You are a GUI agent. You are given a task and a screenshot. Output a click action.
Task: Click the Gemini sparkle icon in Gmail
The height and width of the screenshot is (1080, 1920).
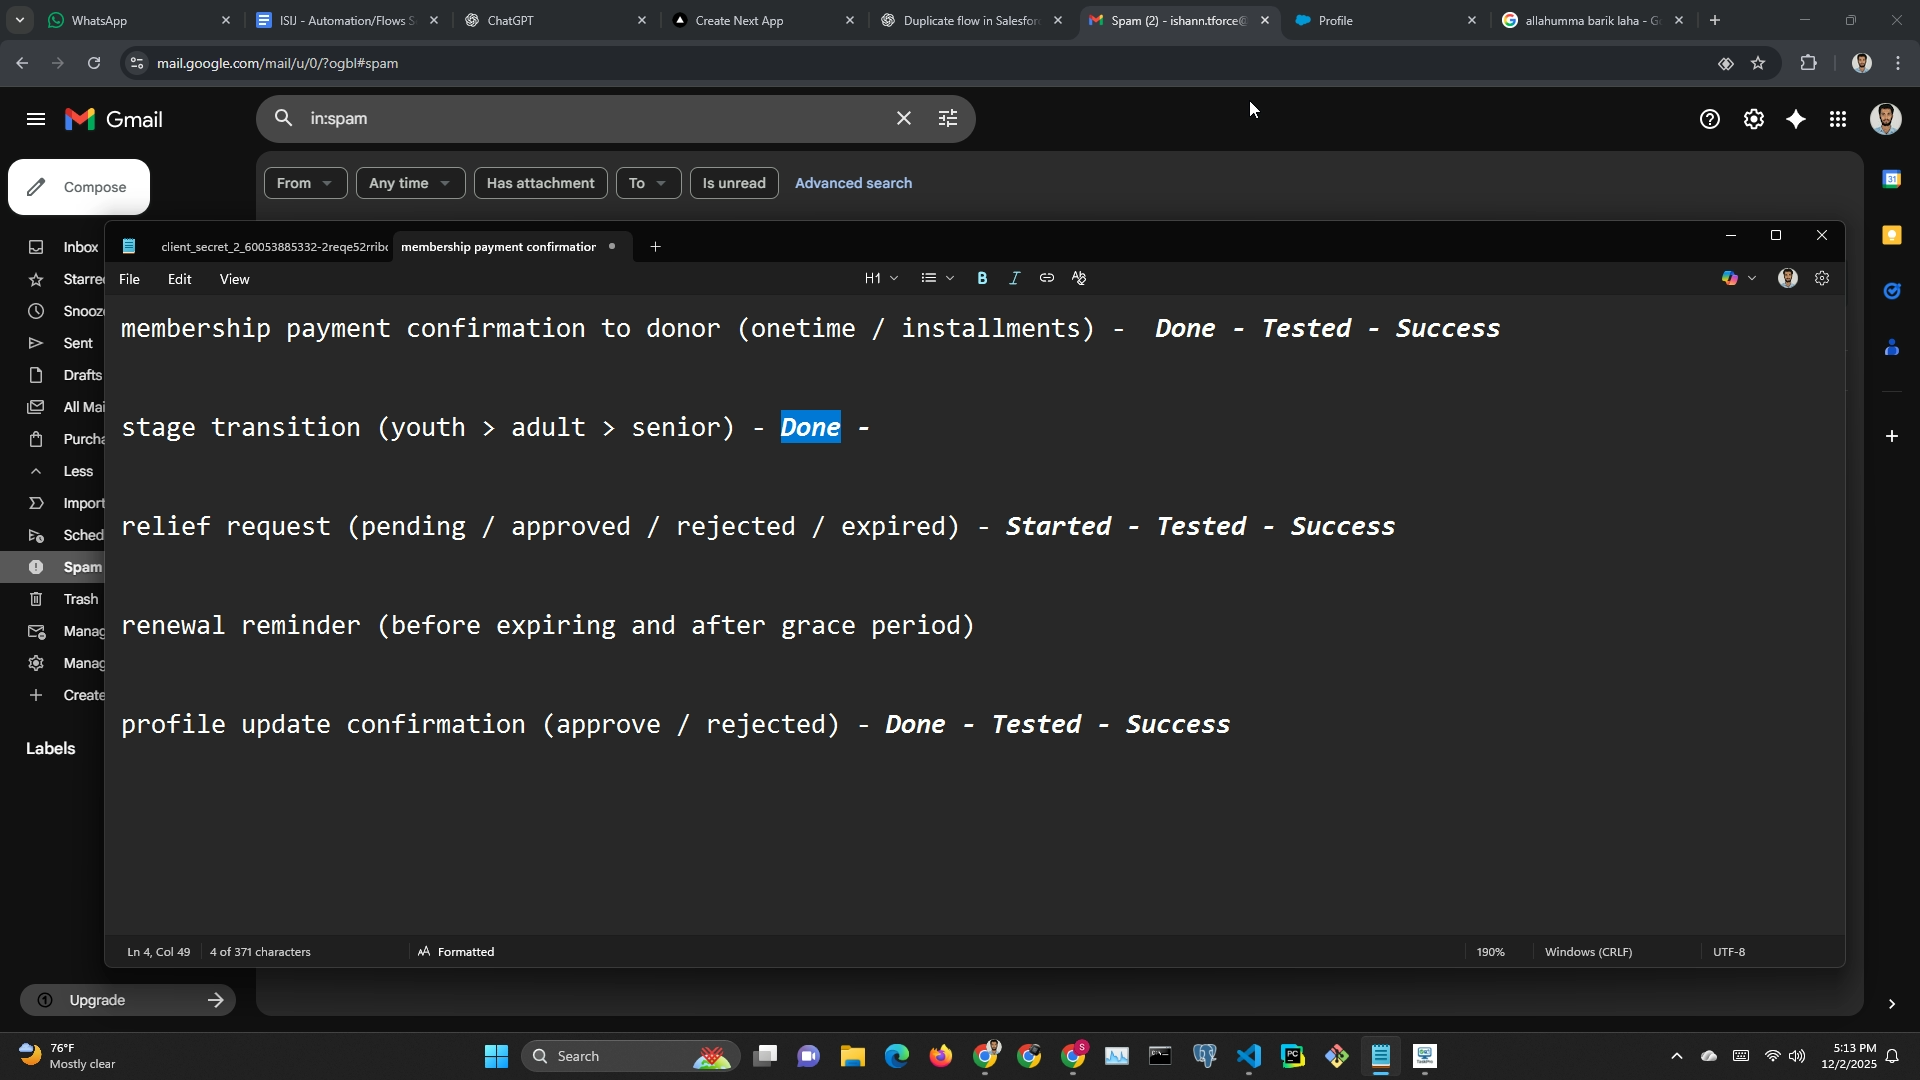[x=1796, y=120]
